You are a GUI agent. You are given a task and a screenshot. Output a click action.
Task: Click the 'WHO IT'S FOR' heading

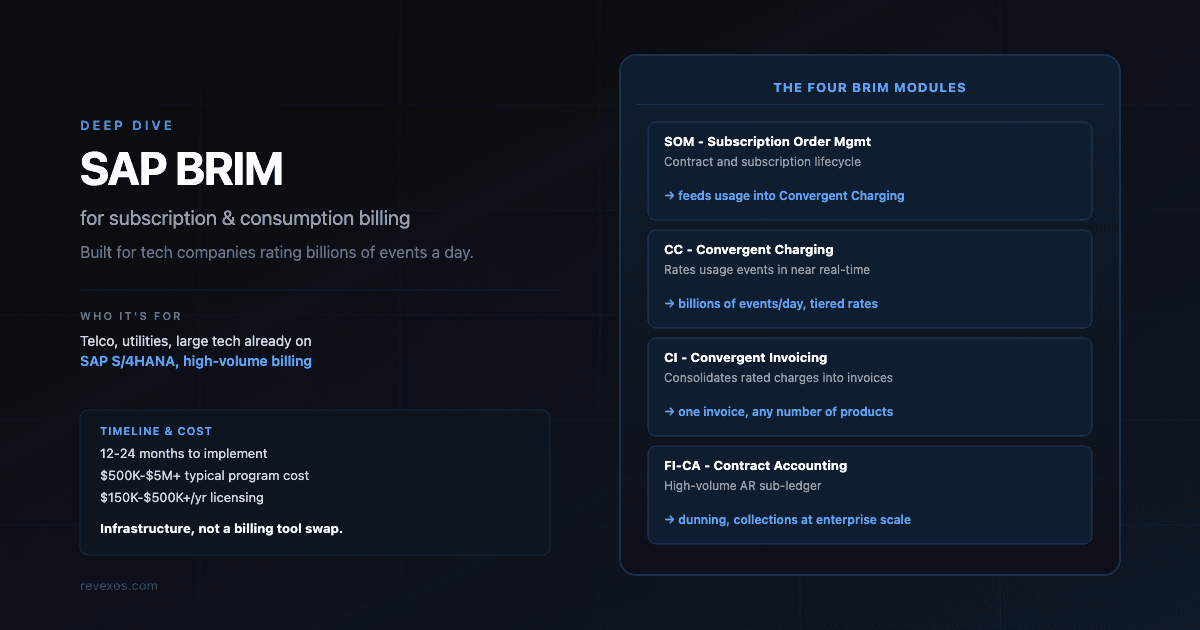[131, 316]
